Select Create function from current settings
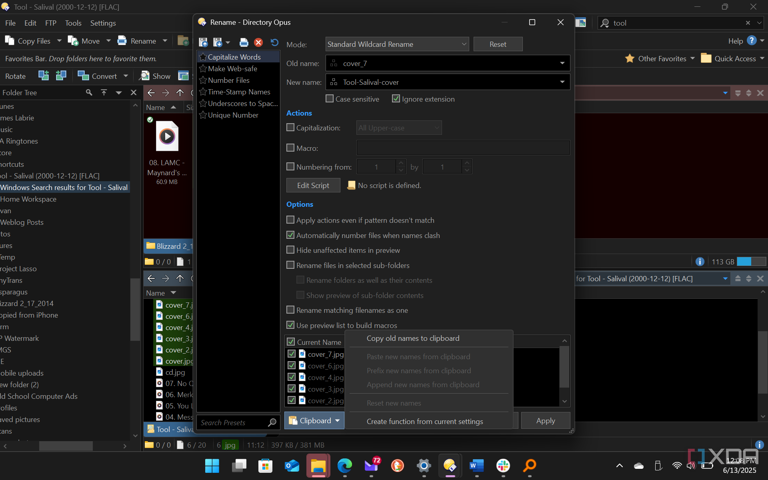This screenshot has height=480, width=768. point(424,421)
